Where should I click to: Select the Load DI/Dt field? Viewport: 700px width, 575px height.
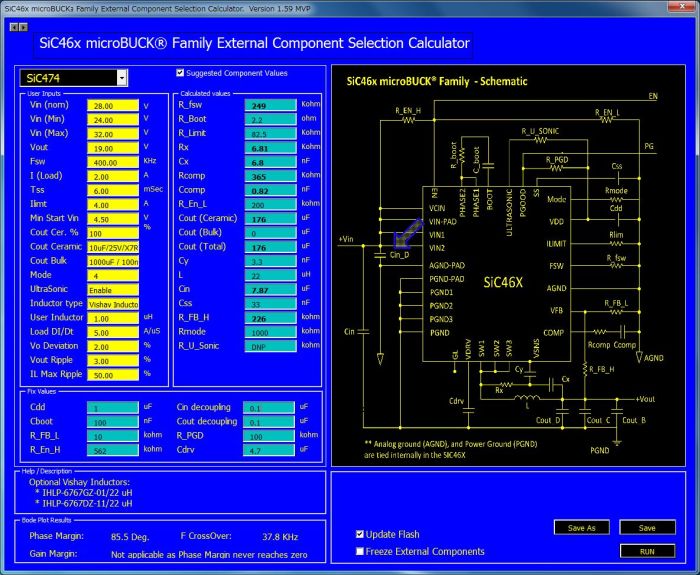[113, 333]
